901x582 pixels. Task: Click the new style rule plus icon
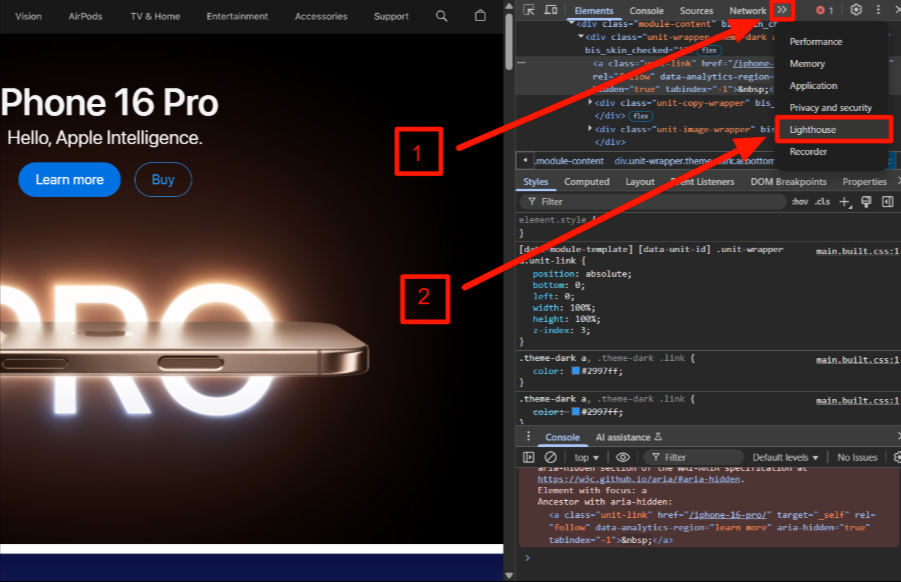[845, 202]
